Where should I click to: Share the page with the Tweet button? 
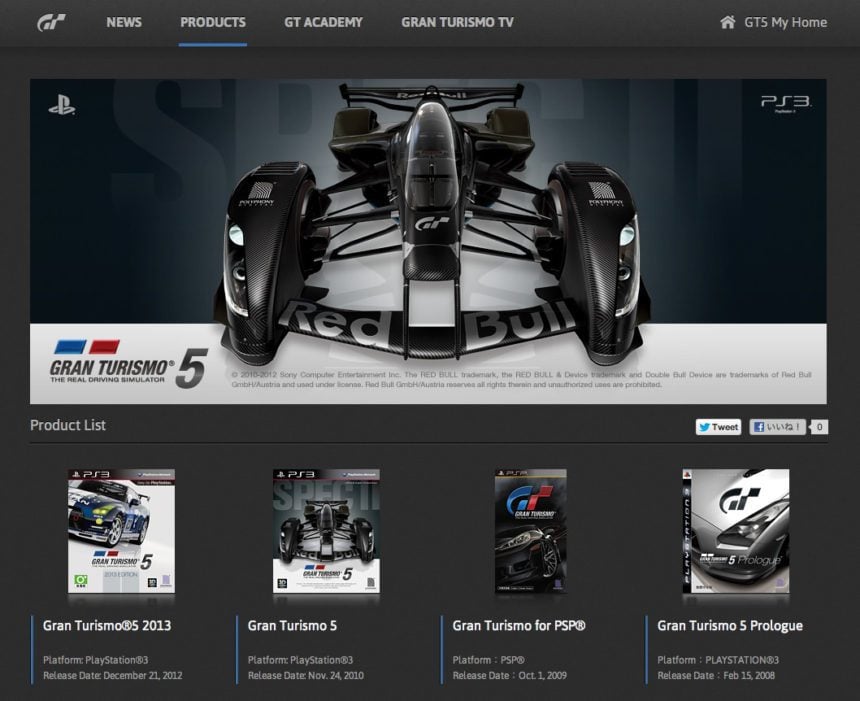point(718,427)
